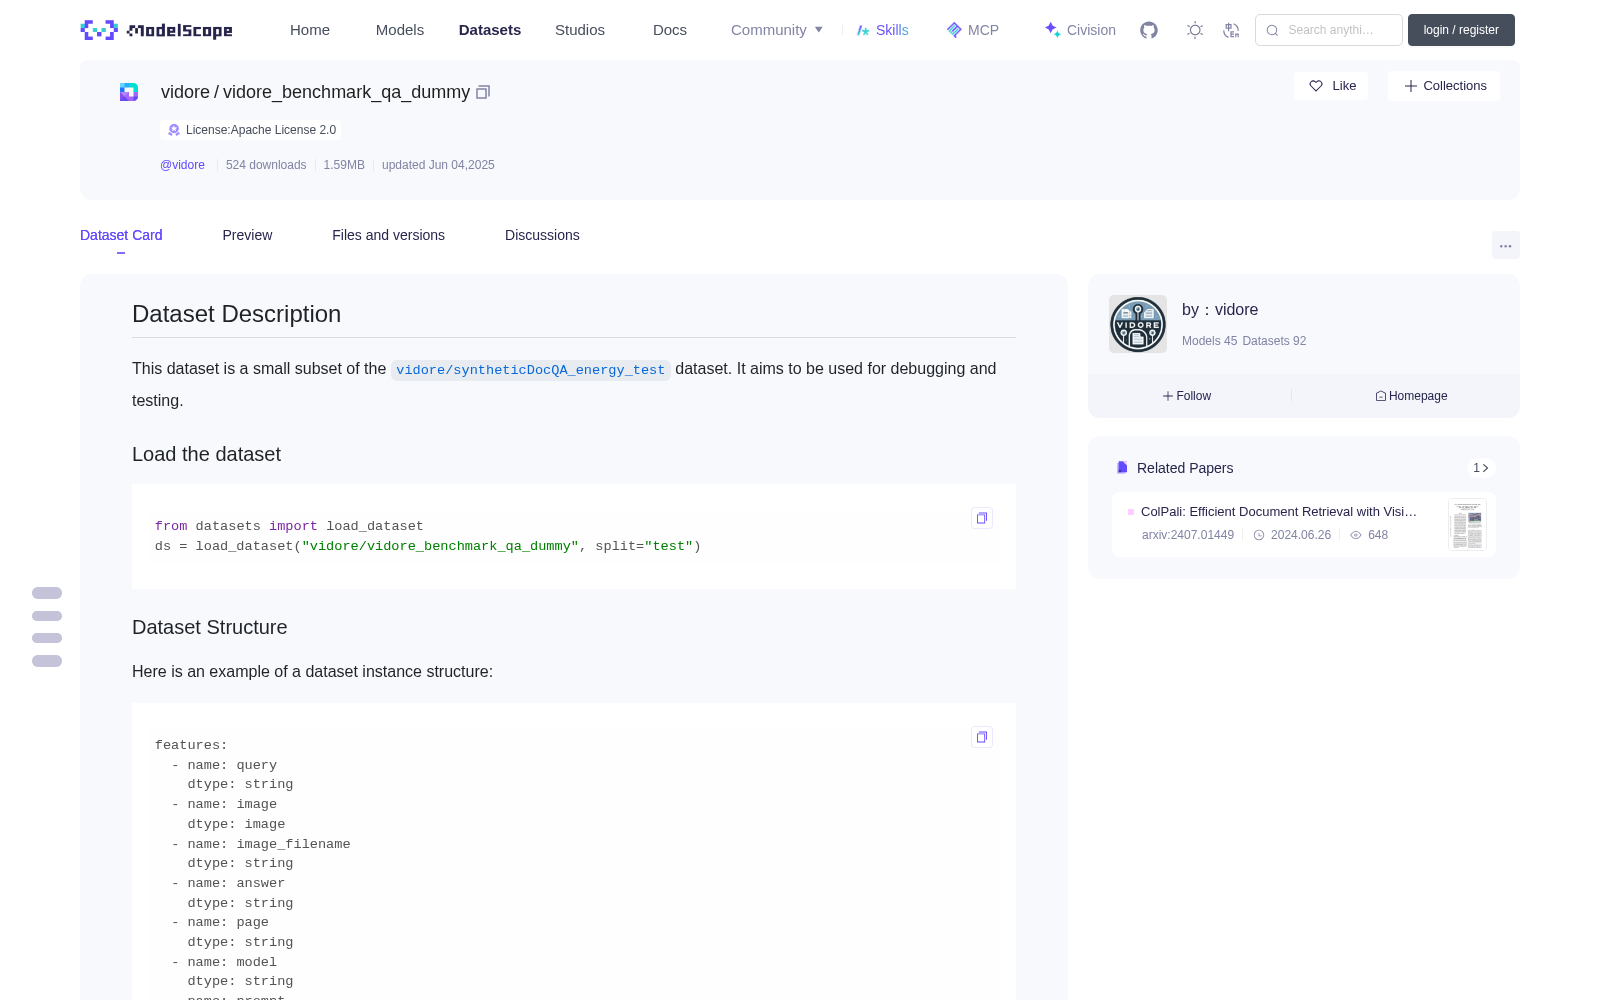This screenshot has height=1000, width=1600.
Task: Focus the search anything field
Action: tap(1329, 30)
